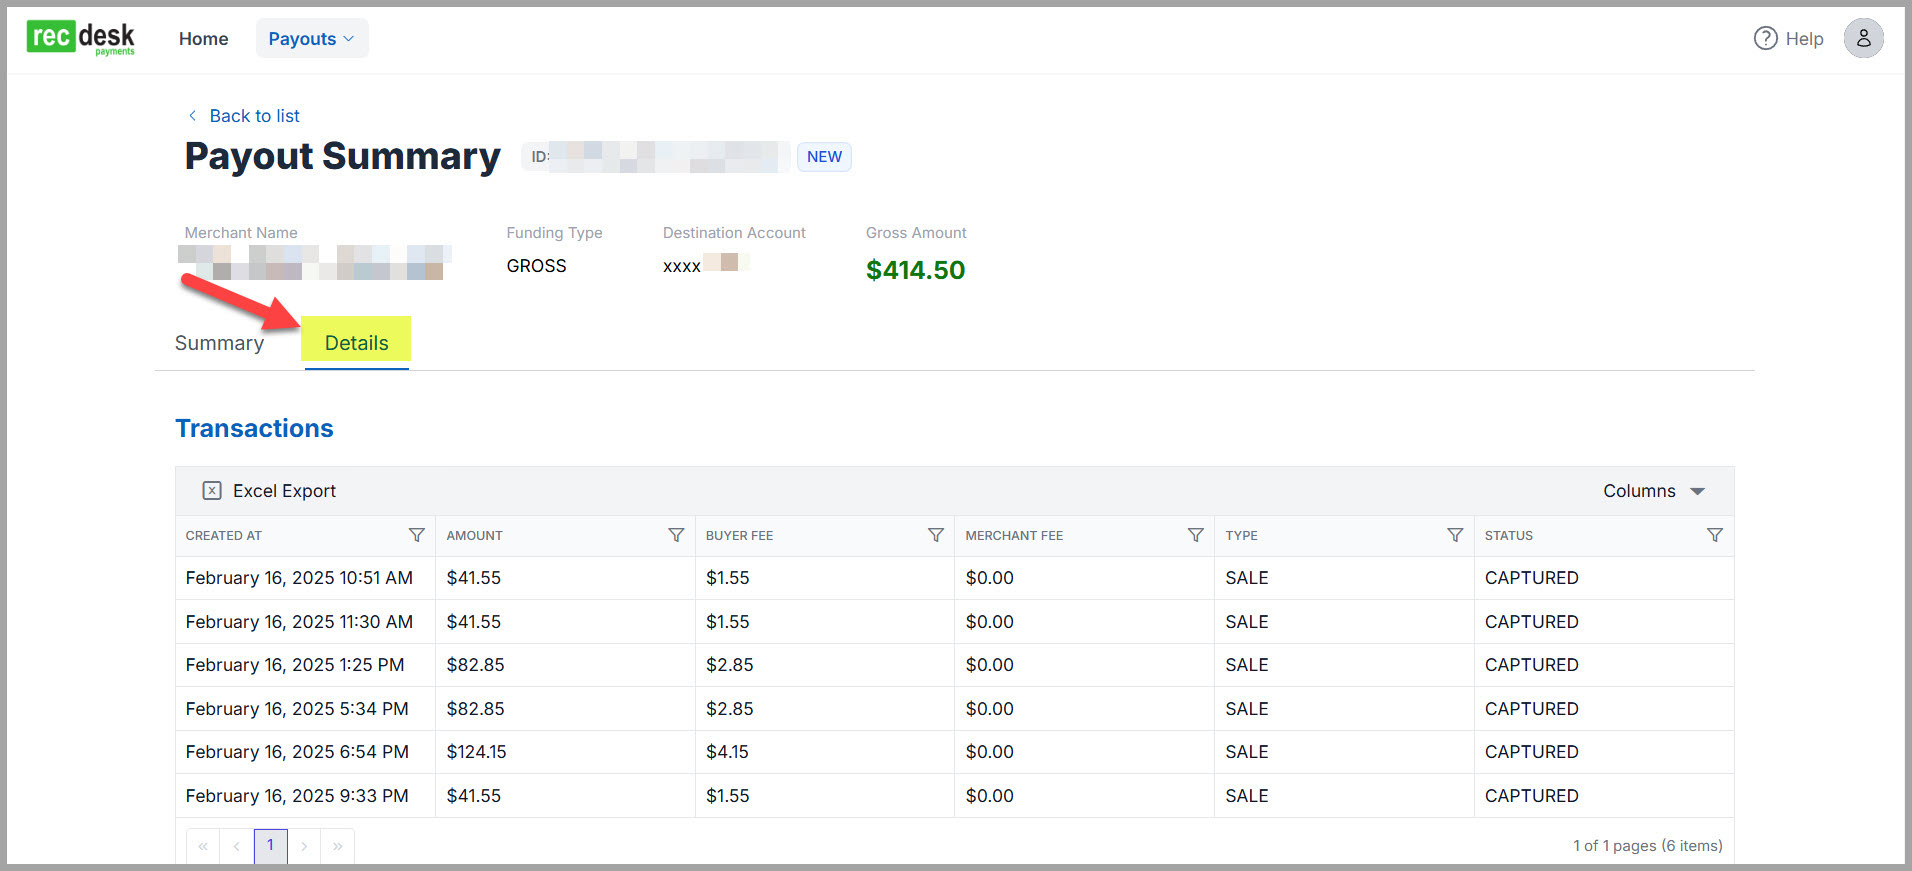Screen dimensions: 1912x871
Task: Switch to the Summary tab
Action: click(x=219, y=343)
